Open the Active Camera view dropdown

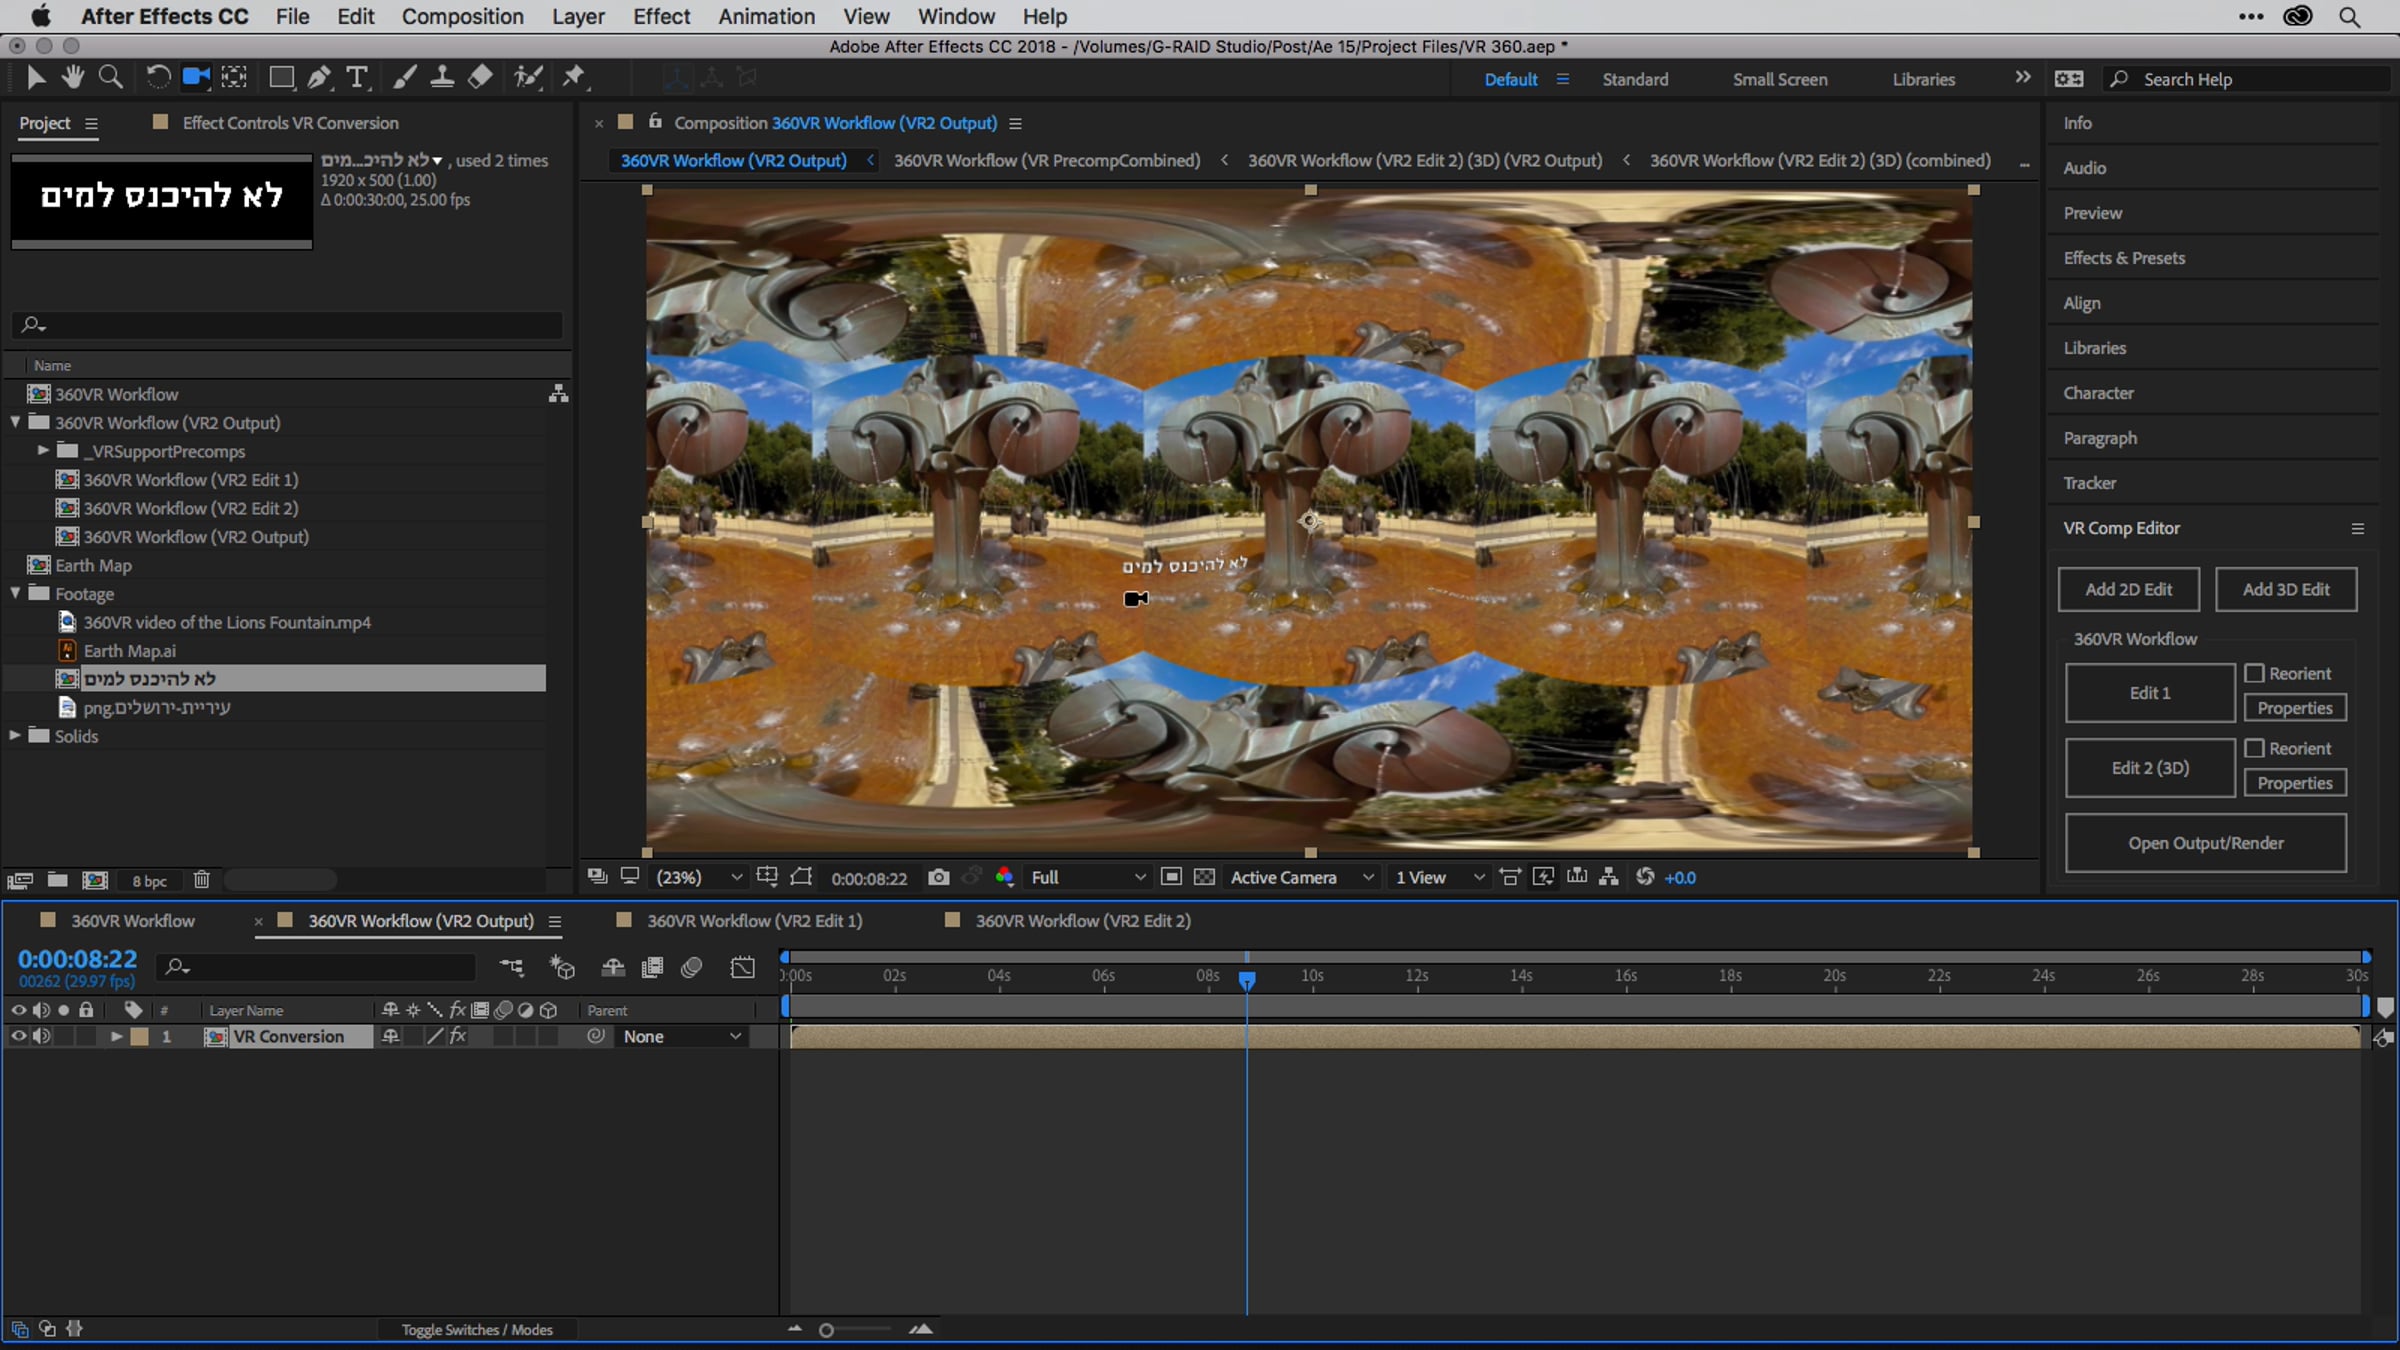pyautogui.click(x=1300, y=877)
